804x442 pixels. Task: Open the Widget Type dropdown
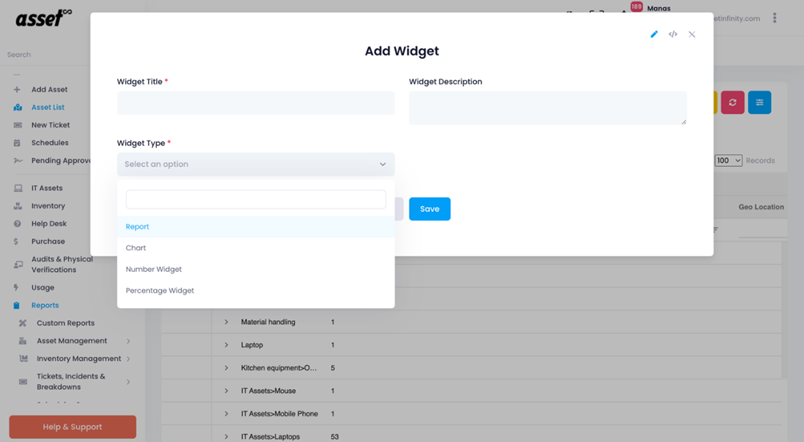click(x=256, y=164)
